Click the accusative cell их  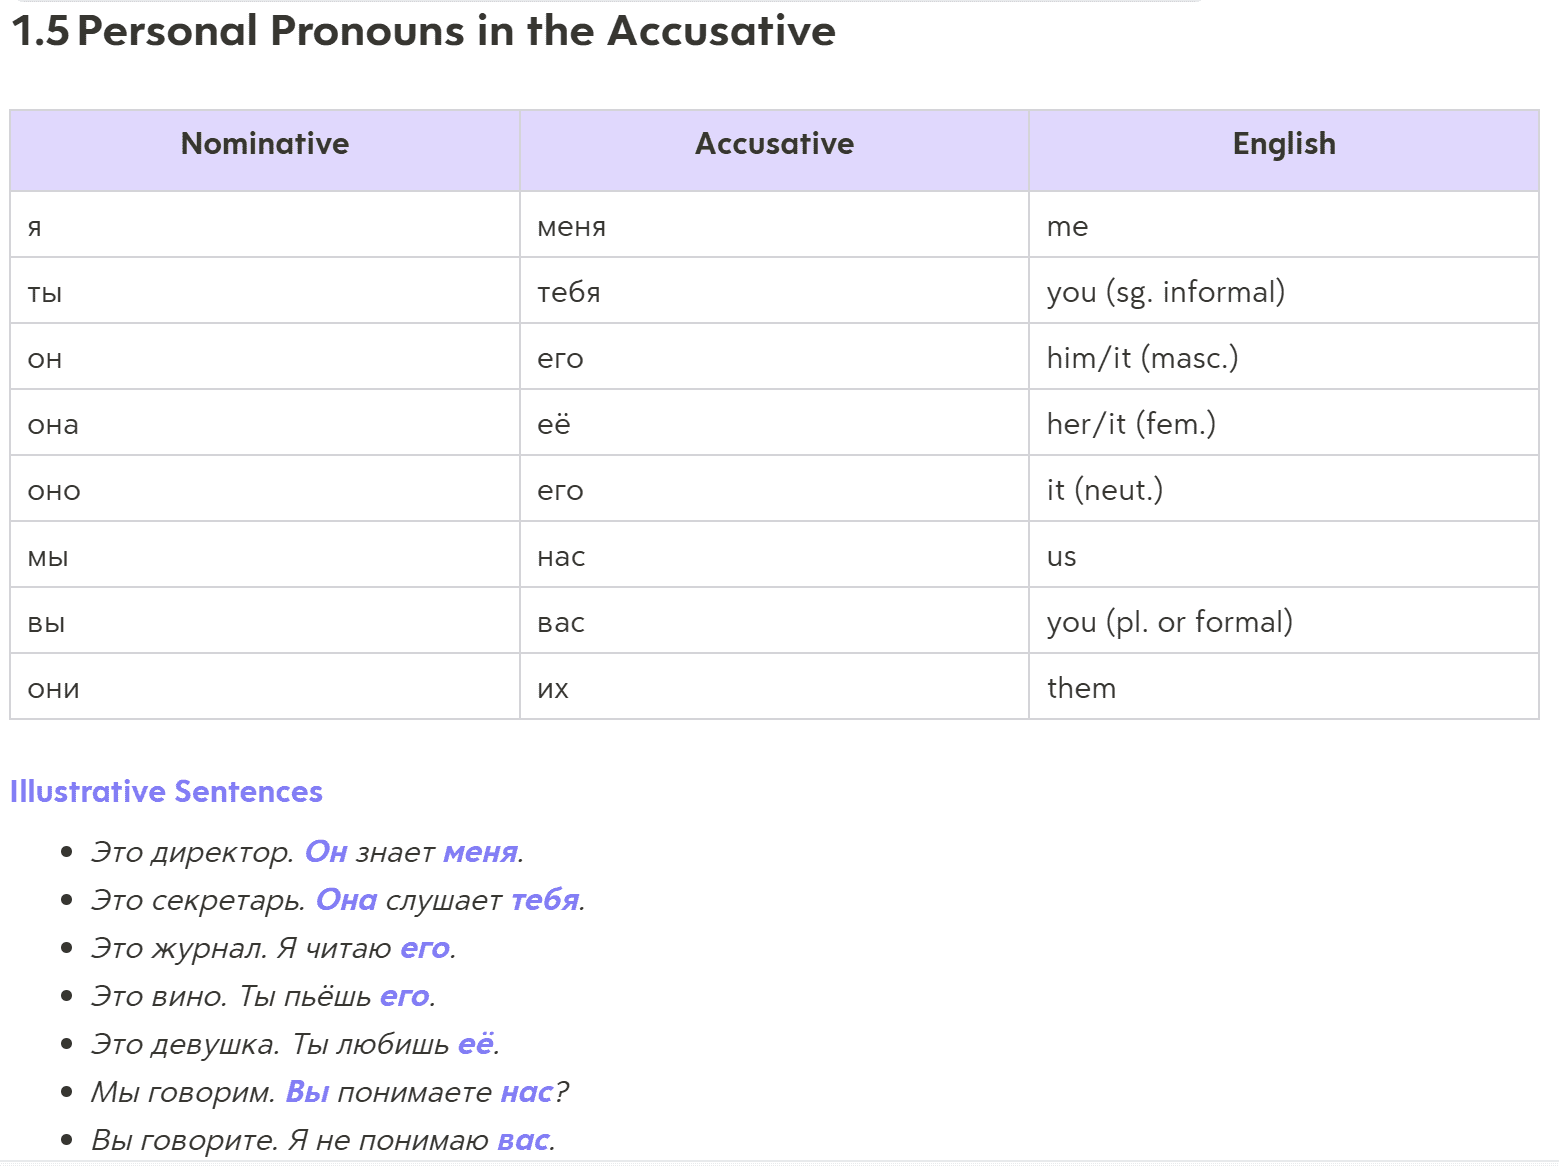[x=552, y=689]
